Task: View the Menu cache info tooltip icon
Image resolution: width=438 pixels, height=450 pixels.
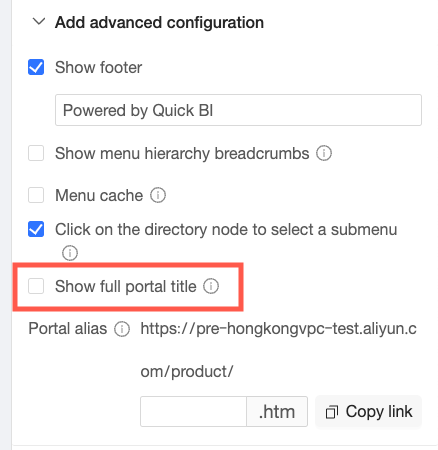Action: (158, 195)
